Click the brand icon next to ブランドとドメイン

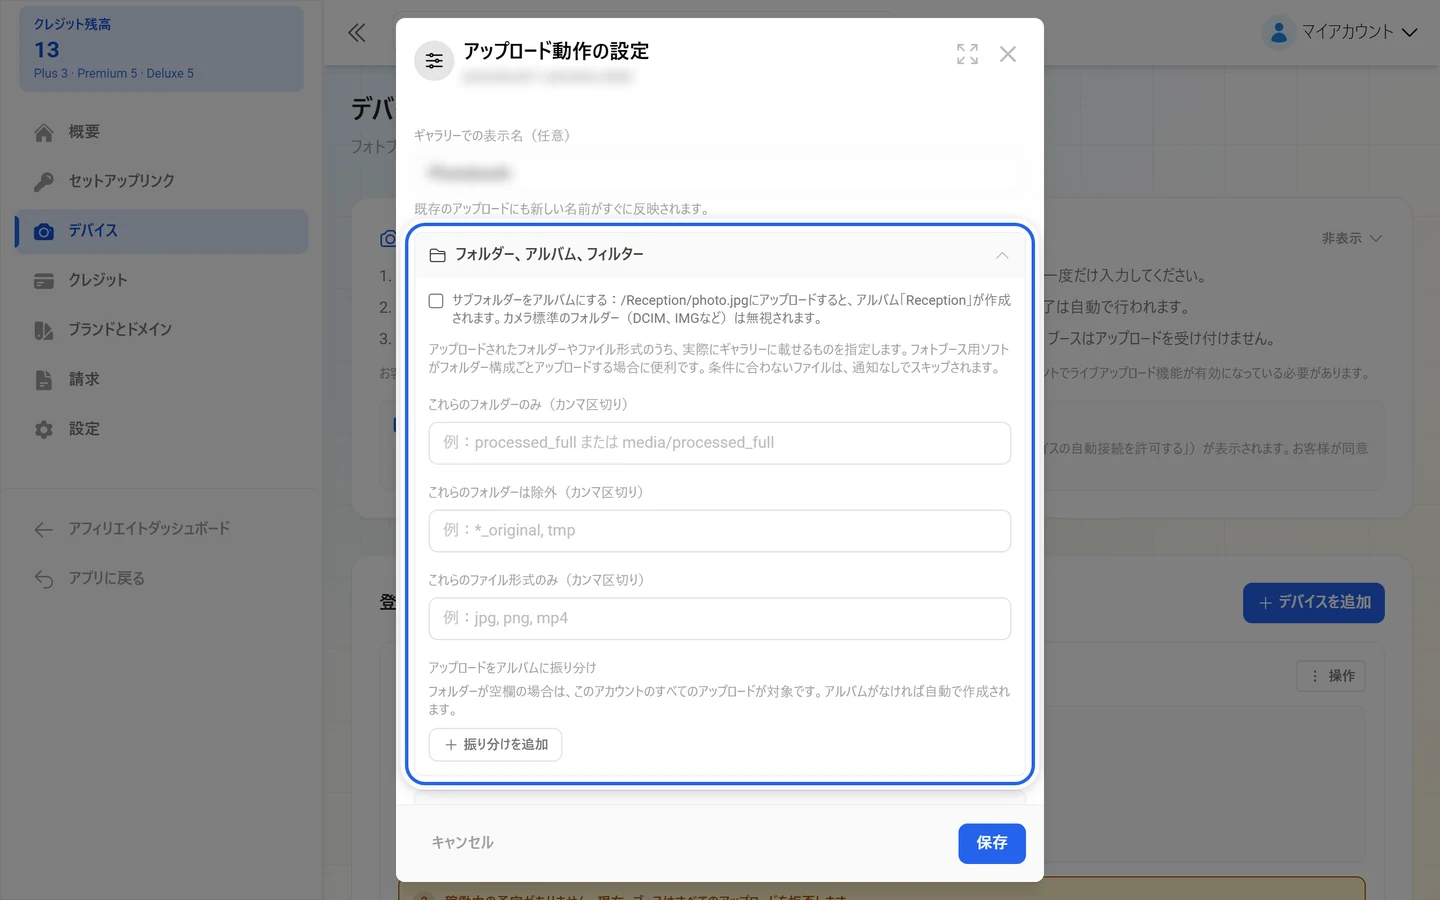click(44, 330)
